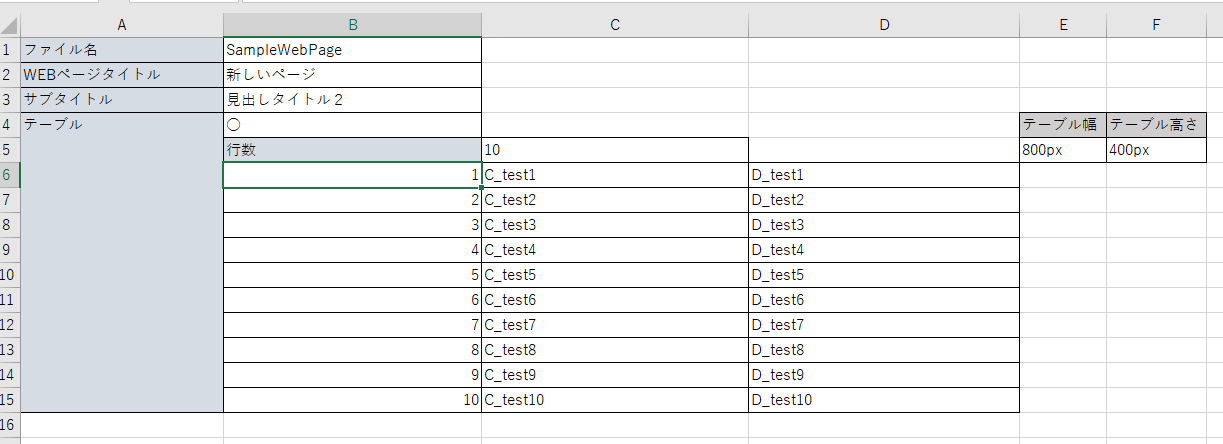Viewport: 1223px width, 444px height.
Task: Select the テーブル幅 header cell
Action: click(x=1062, y=125)
